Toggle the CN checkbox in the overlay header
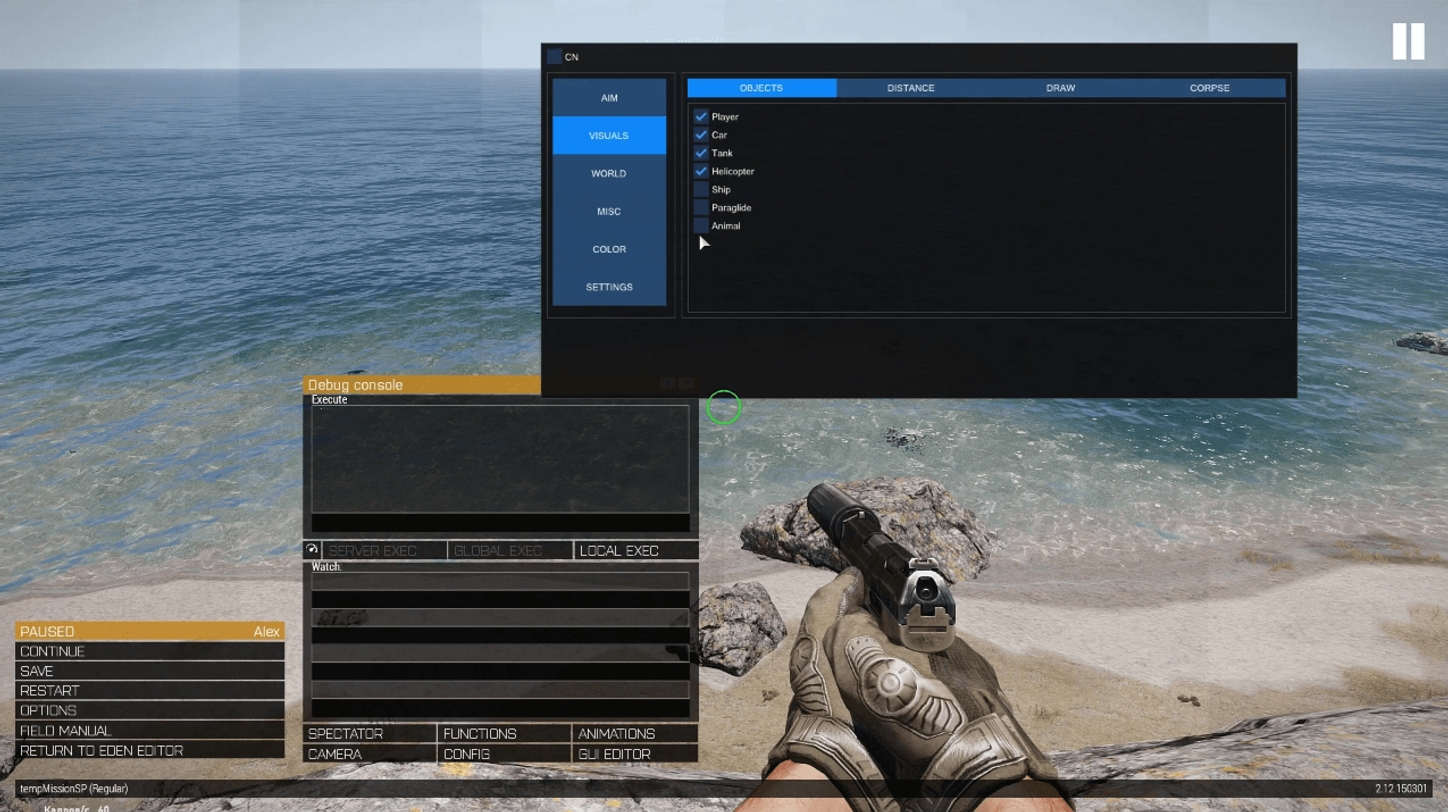Viewport: 1448px width, 812px height. pos(555,57)
